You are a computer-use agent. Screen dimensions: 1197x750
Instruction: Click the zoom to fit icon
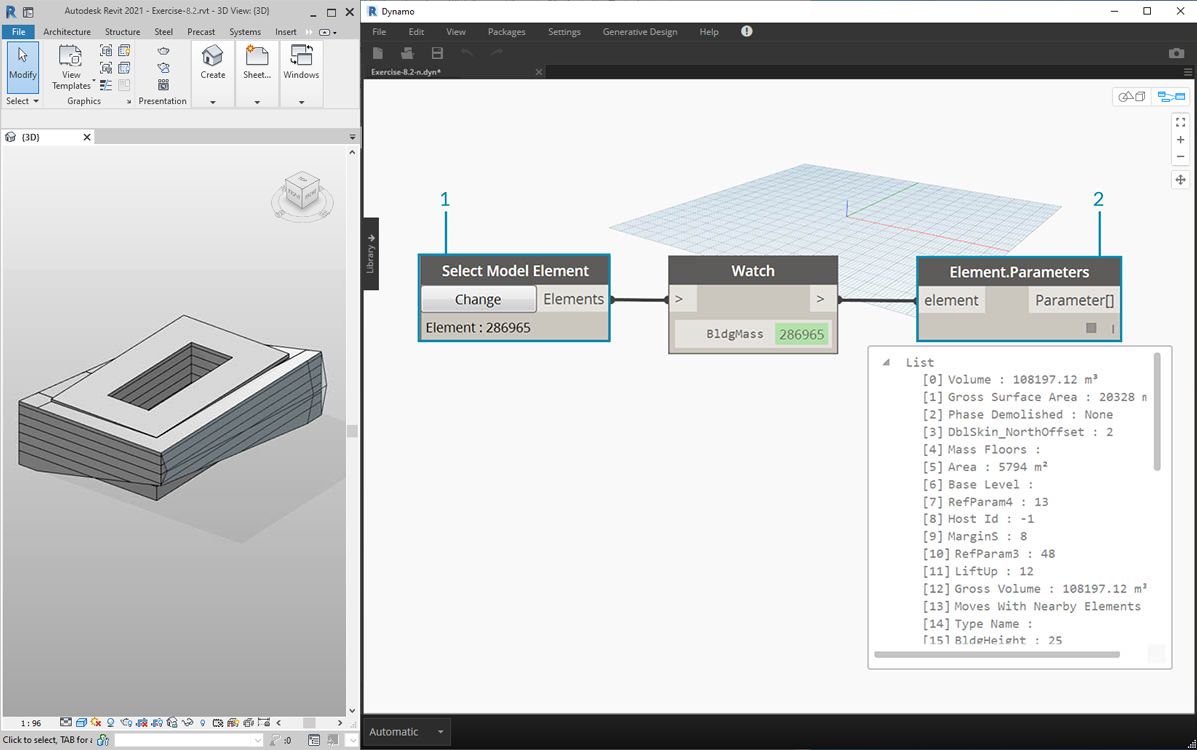(x=1180, y=122)
